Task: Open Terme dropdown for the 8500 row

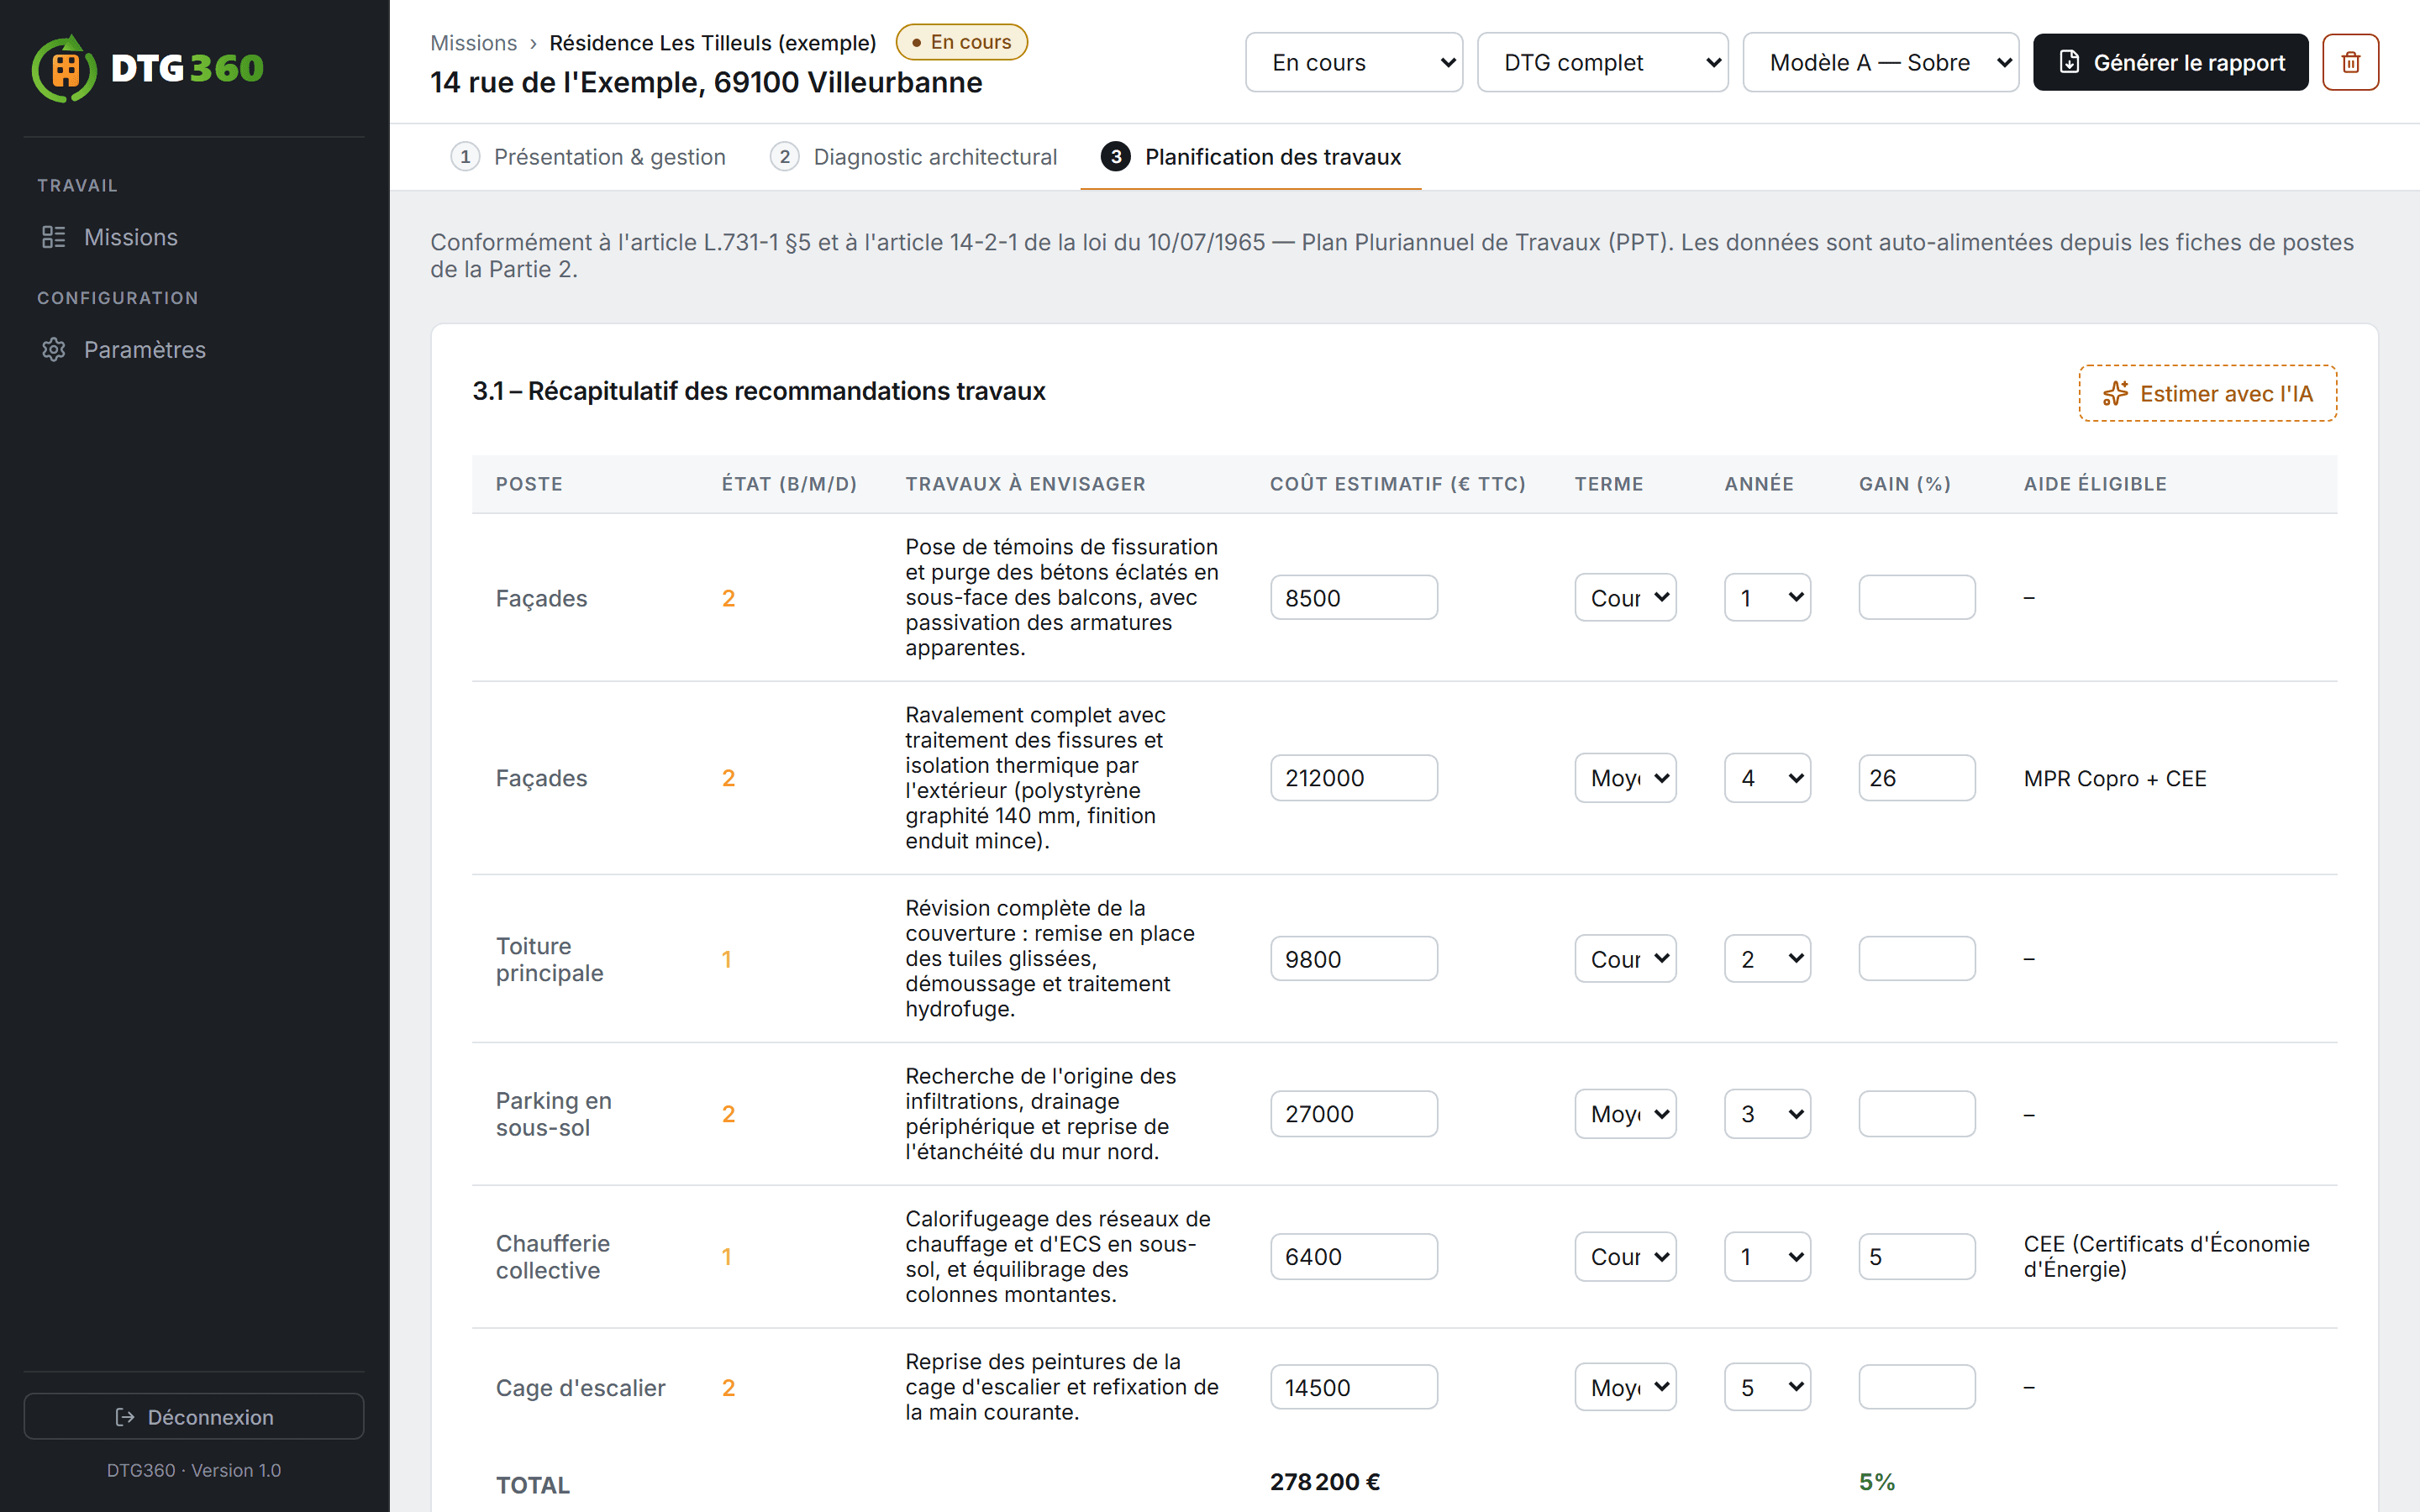Action: point(1625,597)
